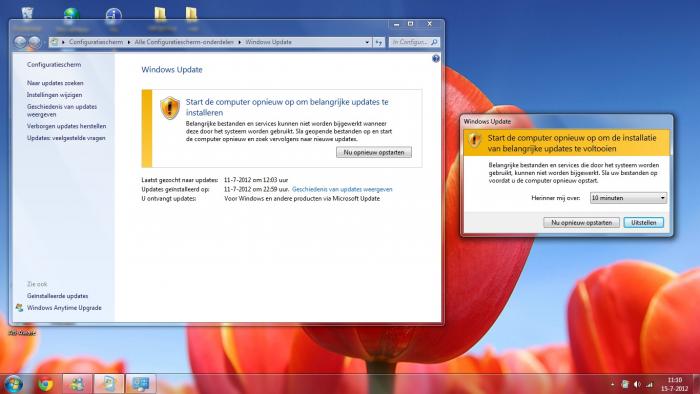
Task: Click text '11-7-2012 om 12:03 uur'
Action: point(256,180)
